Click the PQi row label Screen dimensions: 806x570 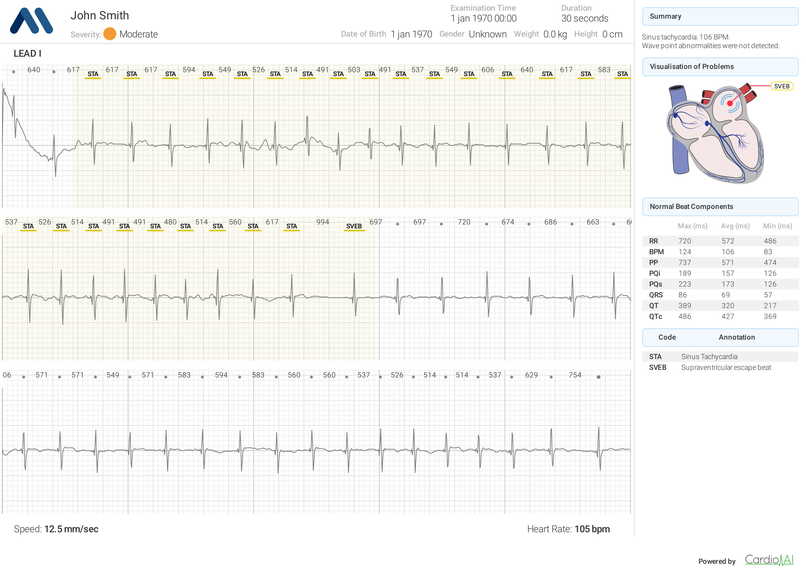(x=654, y=273)
